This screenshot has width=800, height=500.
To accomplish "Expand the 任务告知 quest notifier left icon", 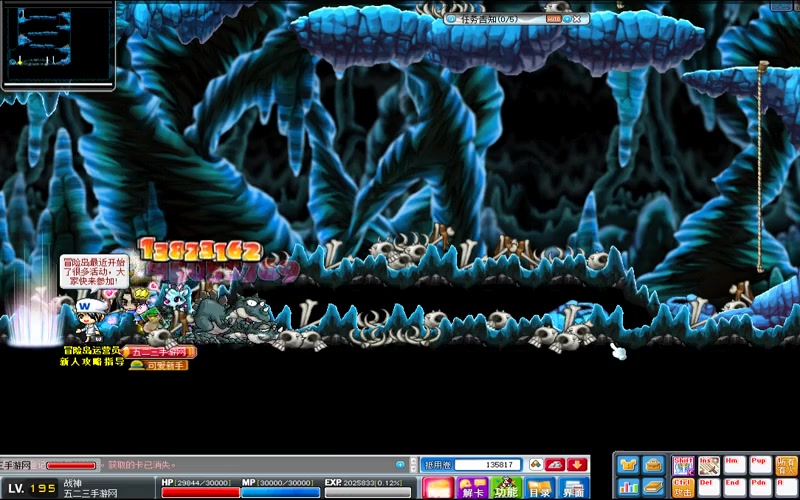I will [x=451, y=19].
